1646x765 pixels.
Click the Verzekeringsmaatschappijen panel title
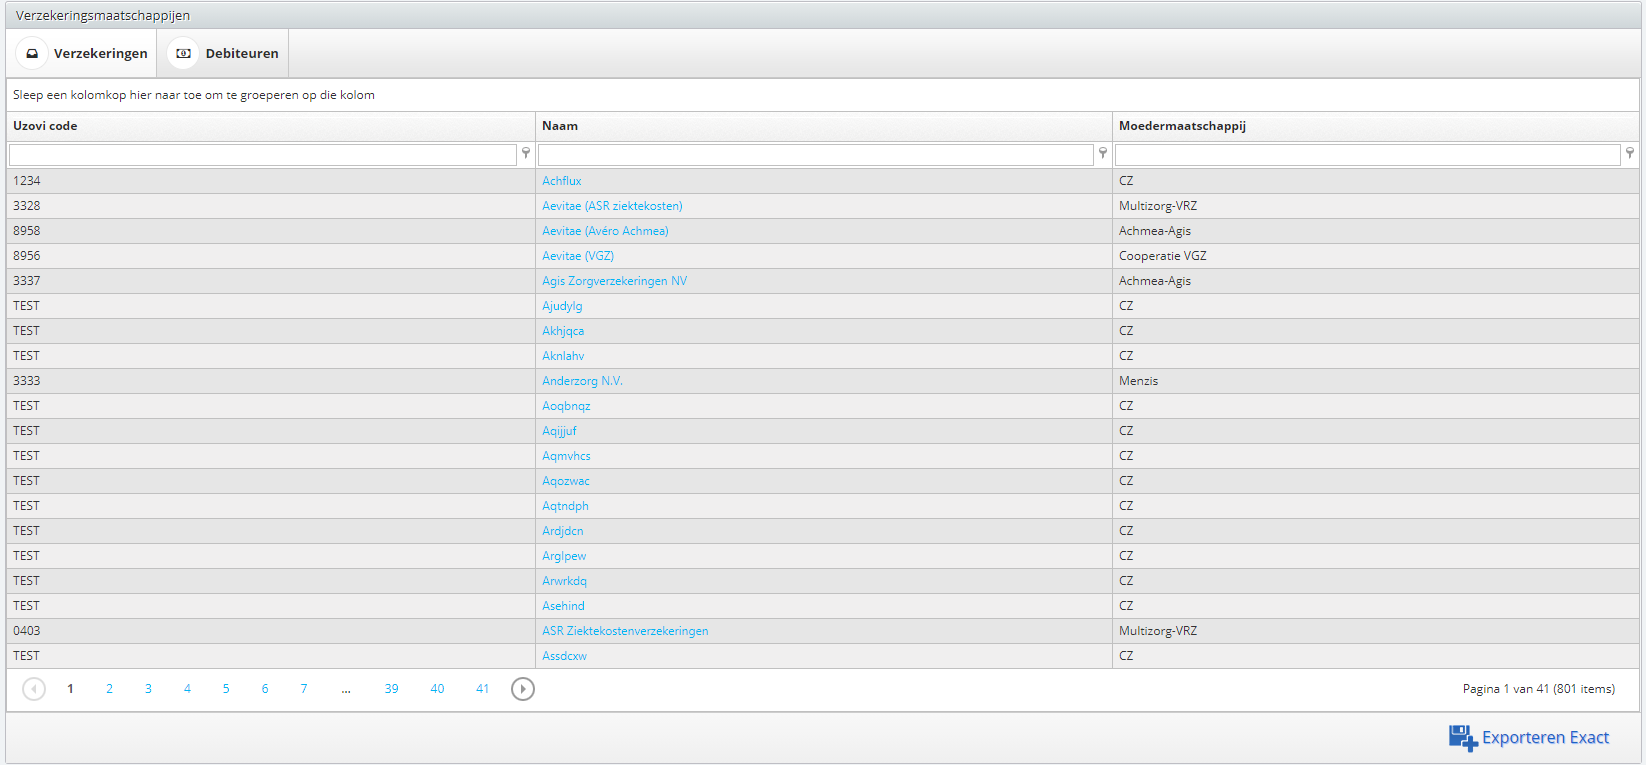point(103,15)
